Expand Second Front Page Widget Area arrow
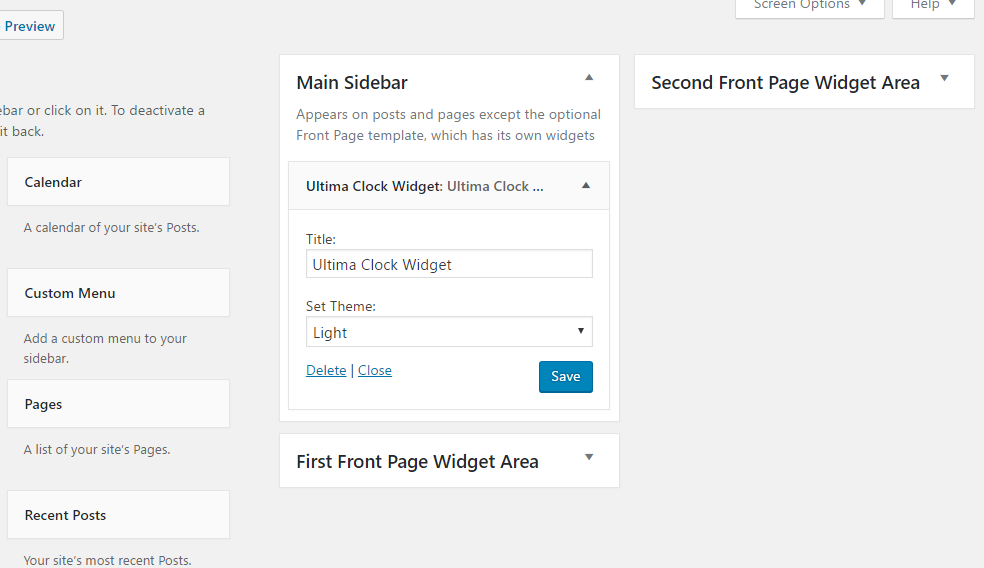This screenshot has width=984, height=568. (x=944, y=78)
